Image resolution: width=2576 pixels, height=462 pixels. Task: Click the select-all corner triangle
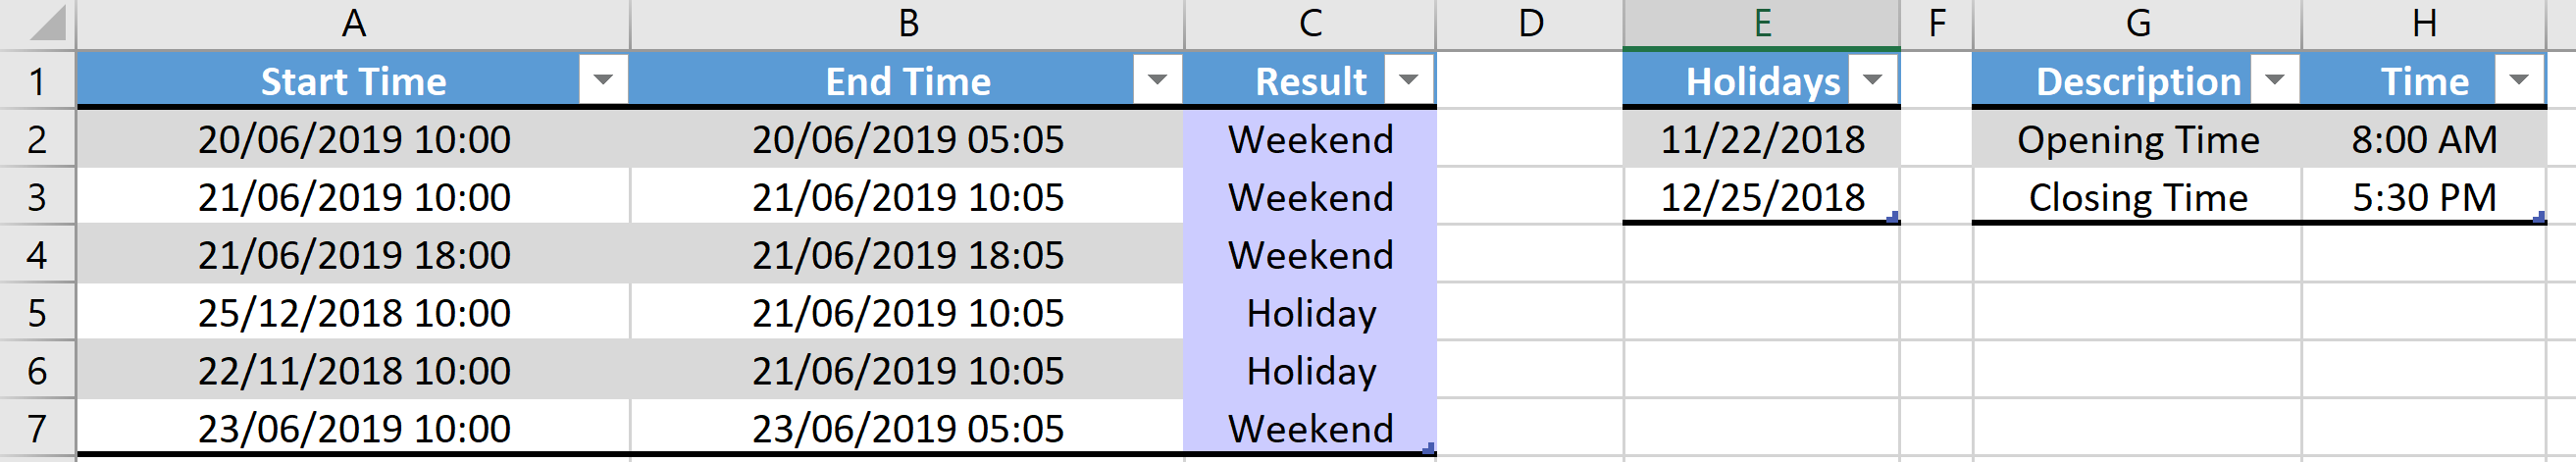(x=46, y=23)
